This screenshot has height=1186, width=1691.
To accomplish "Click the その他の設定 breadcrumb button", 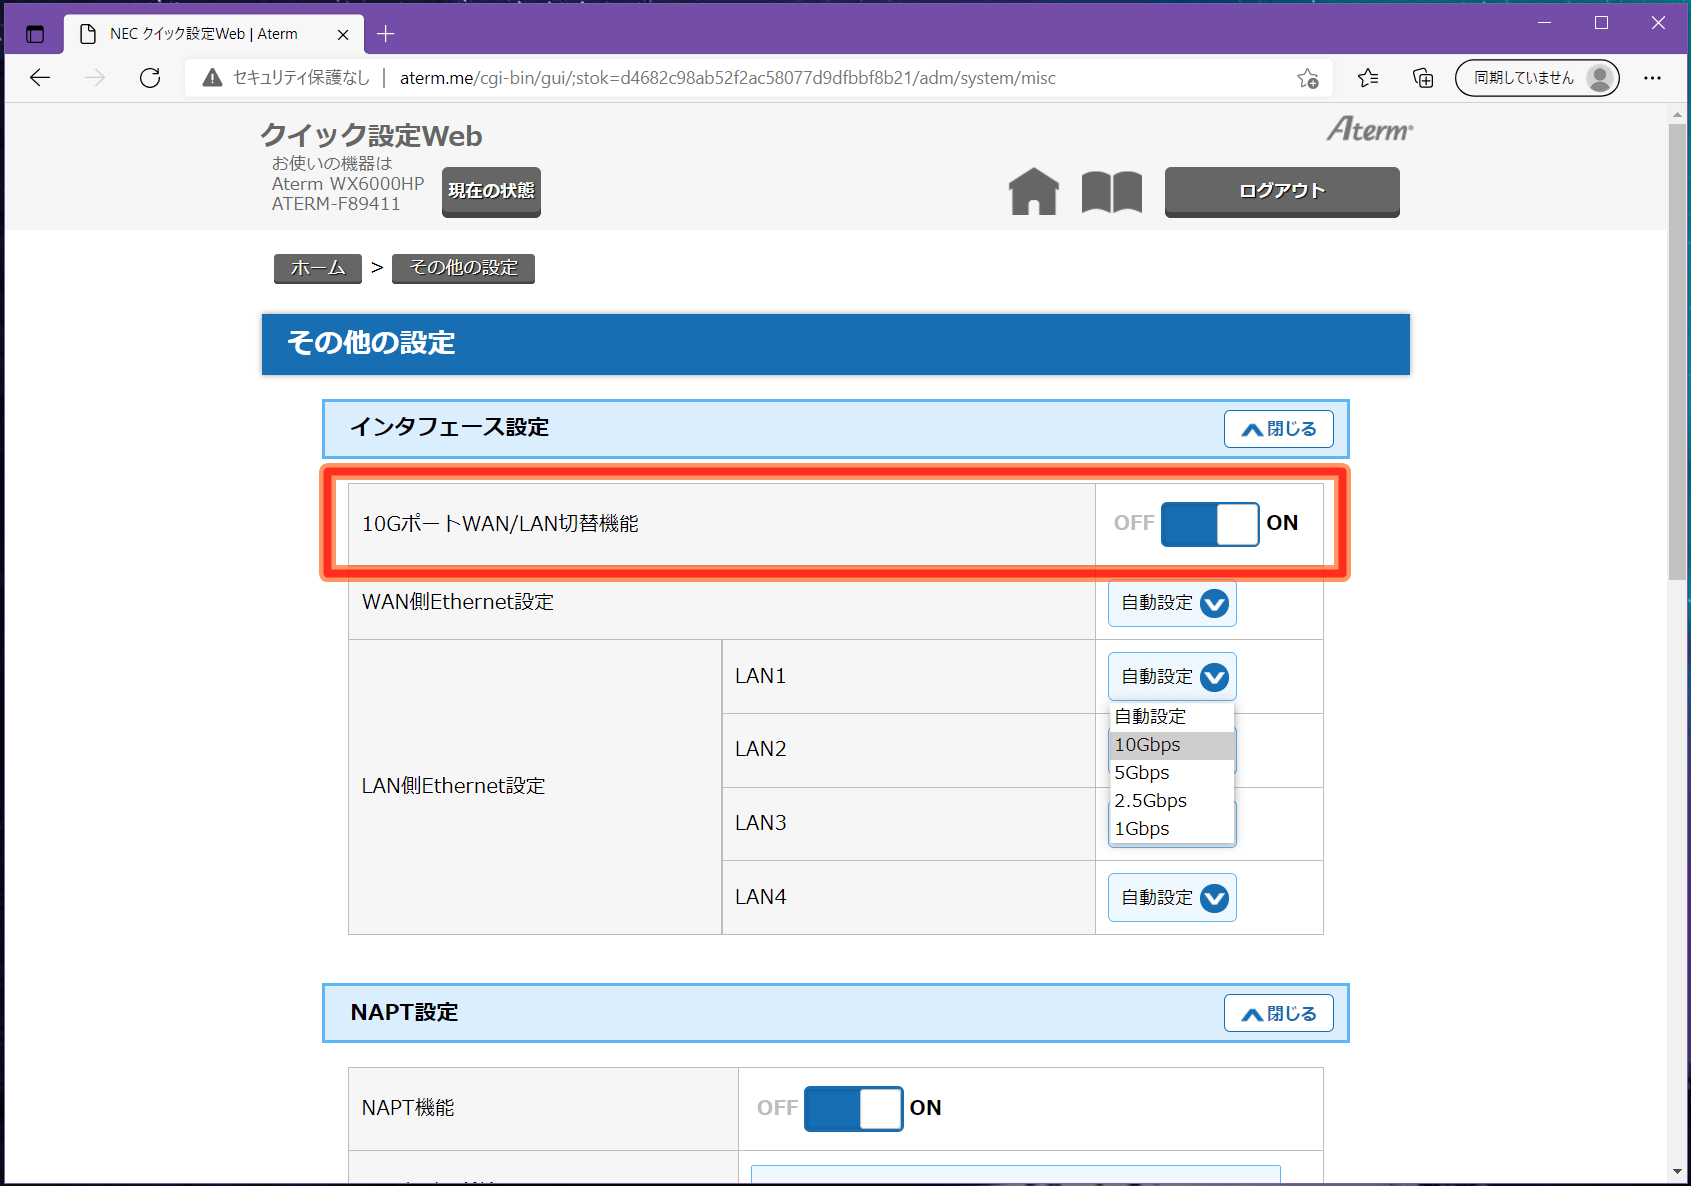I will (463, 268).
